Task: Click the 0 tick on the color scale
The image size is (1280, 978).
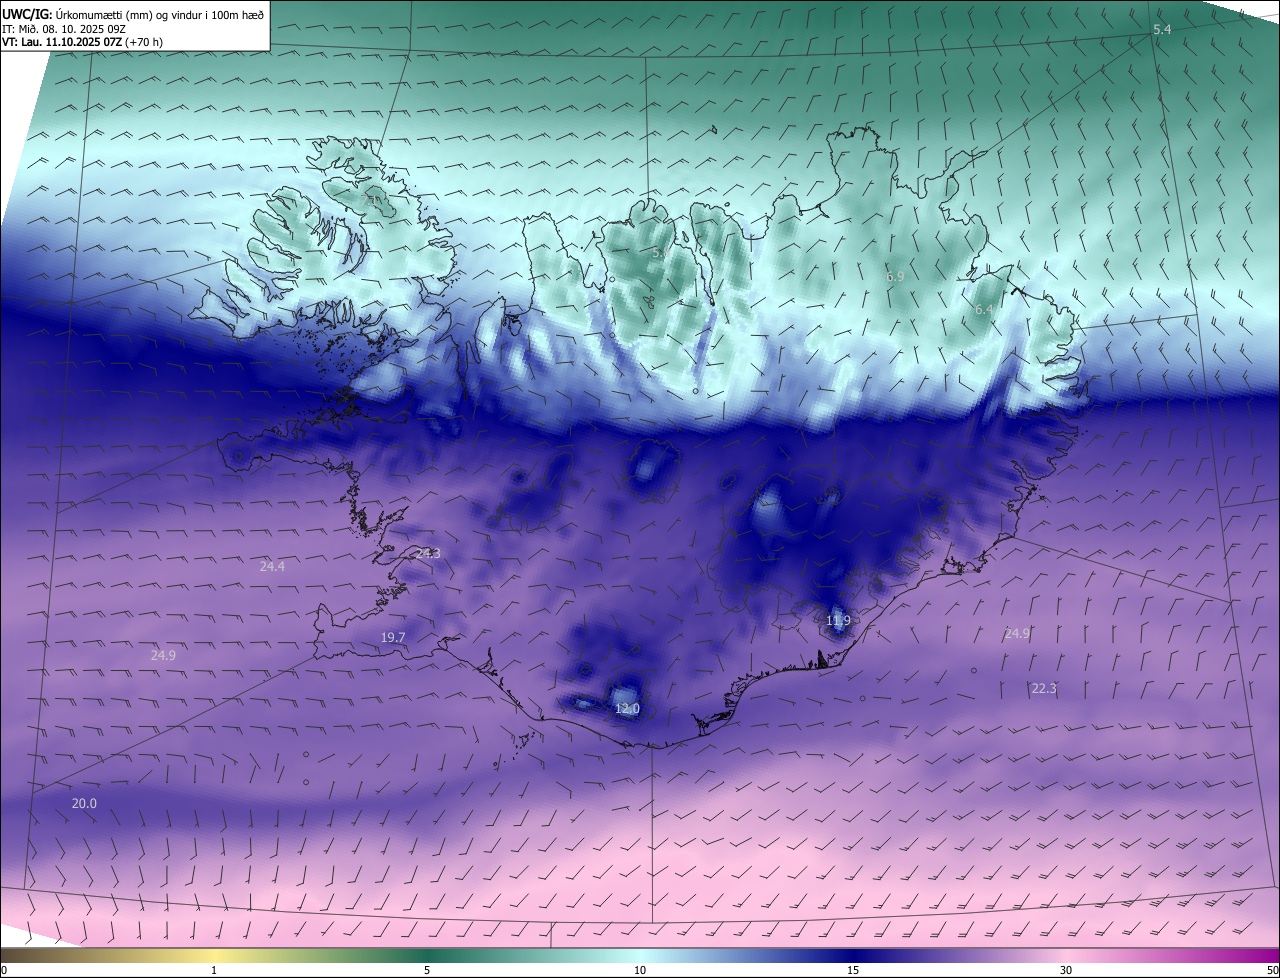Action: click(x=4, y=970)
